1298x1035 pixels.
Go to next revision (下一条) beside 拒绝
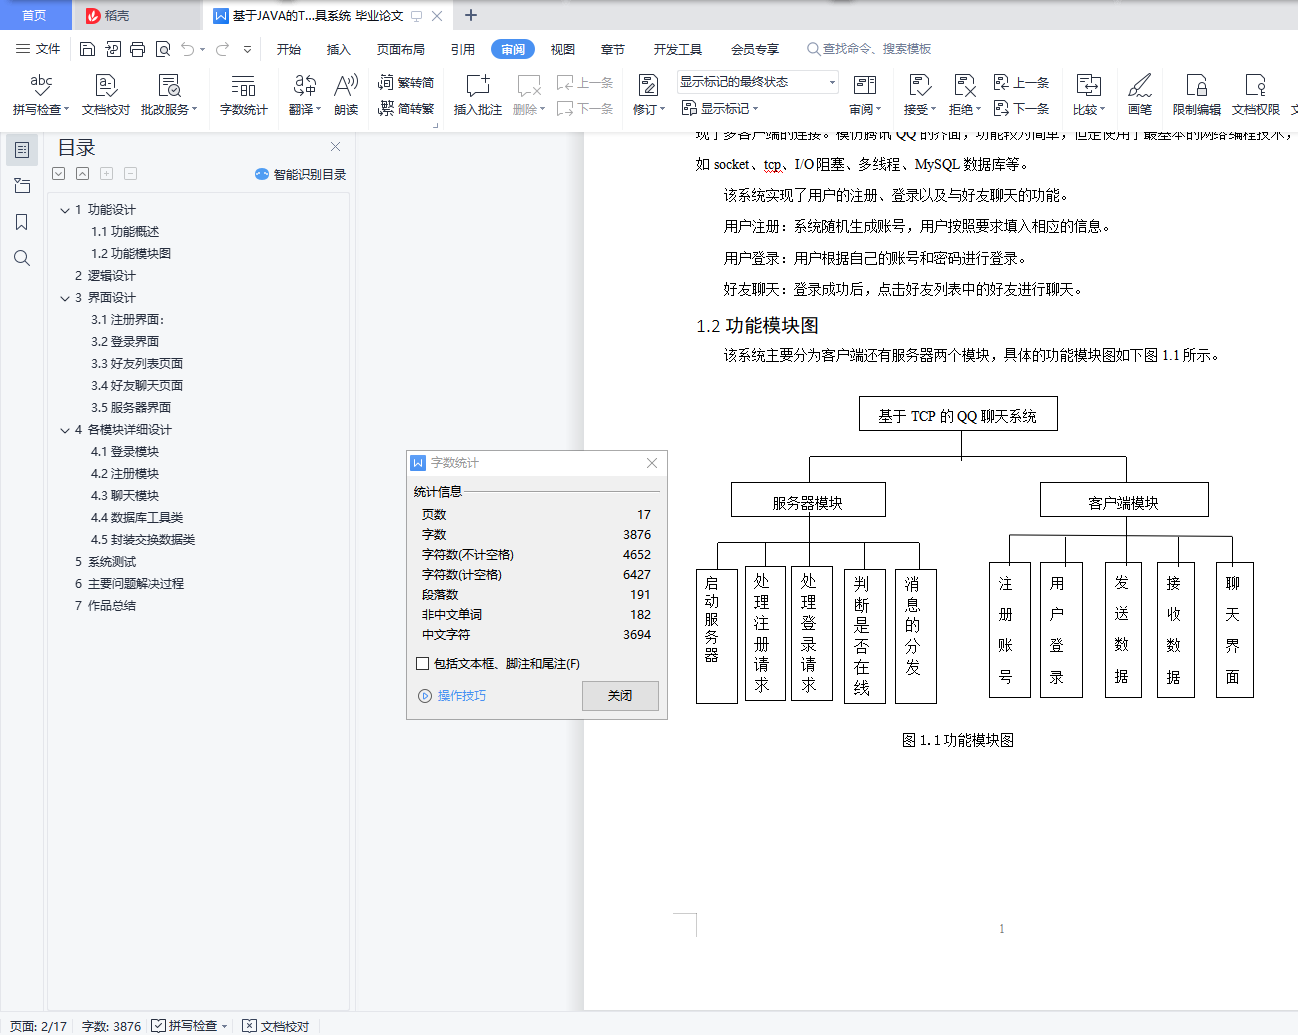tap(1021, 108)
